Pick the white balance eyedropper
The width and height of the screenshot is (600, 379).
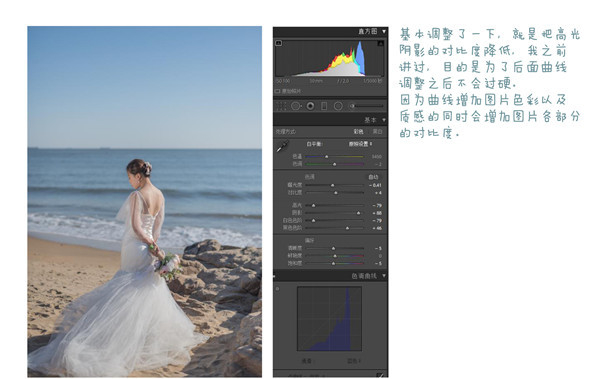[282, 146]
